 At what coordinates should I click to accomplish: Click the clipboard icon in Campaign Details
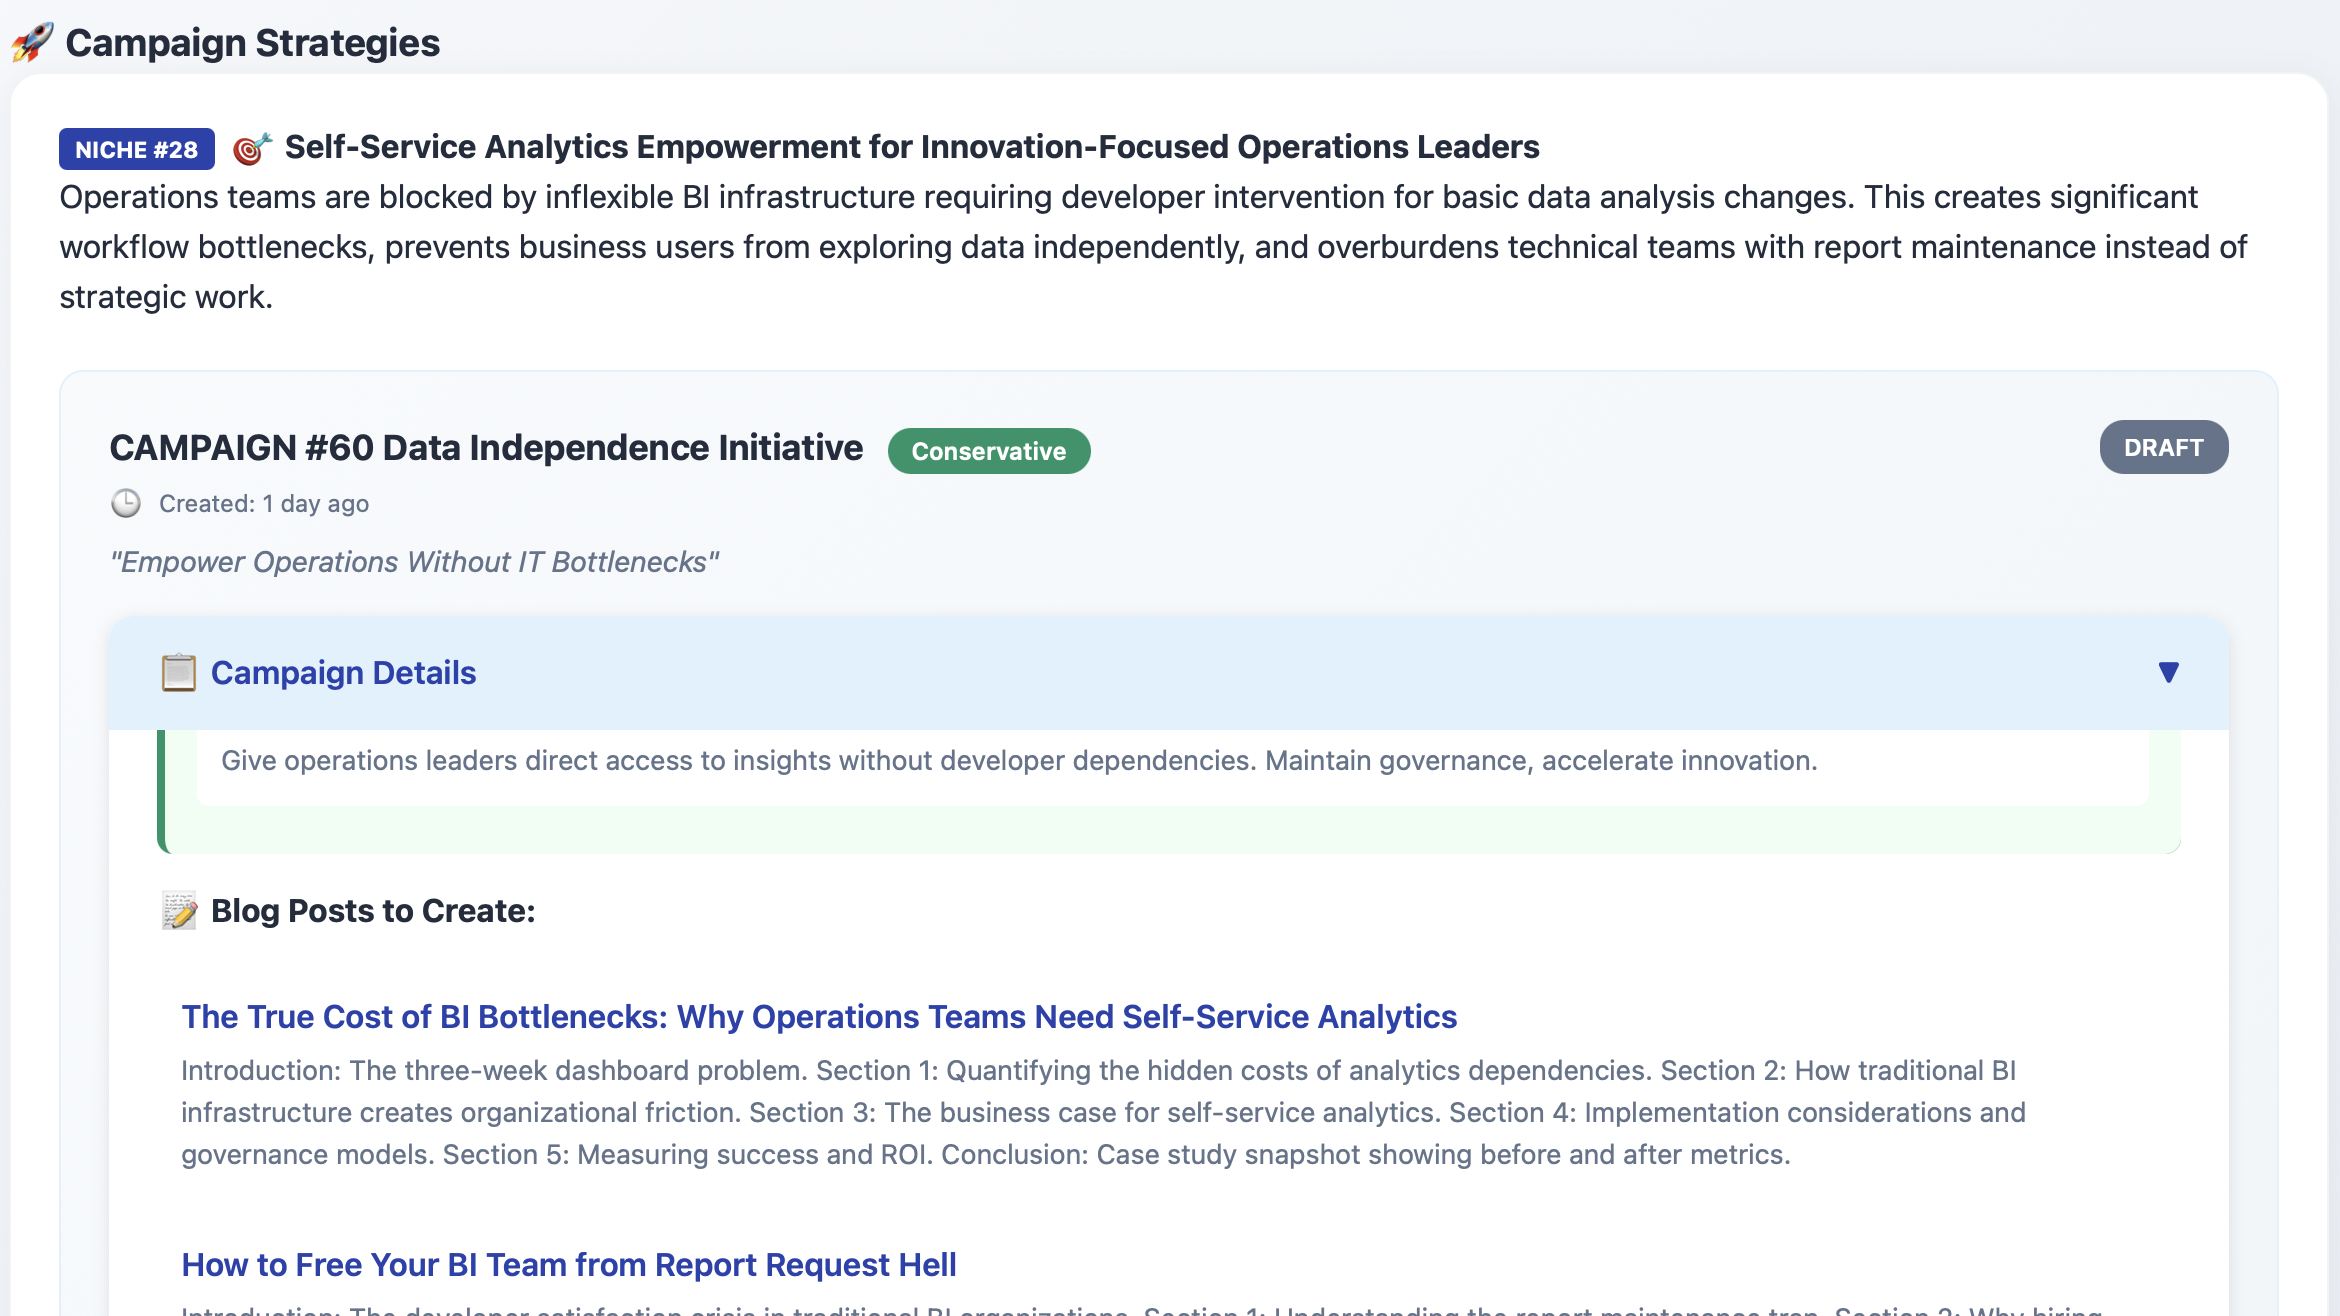point(179,673)
